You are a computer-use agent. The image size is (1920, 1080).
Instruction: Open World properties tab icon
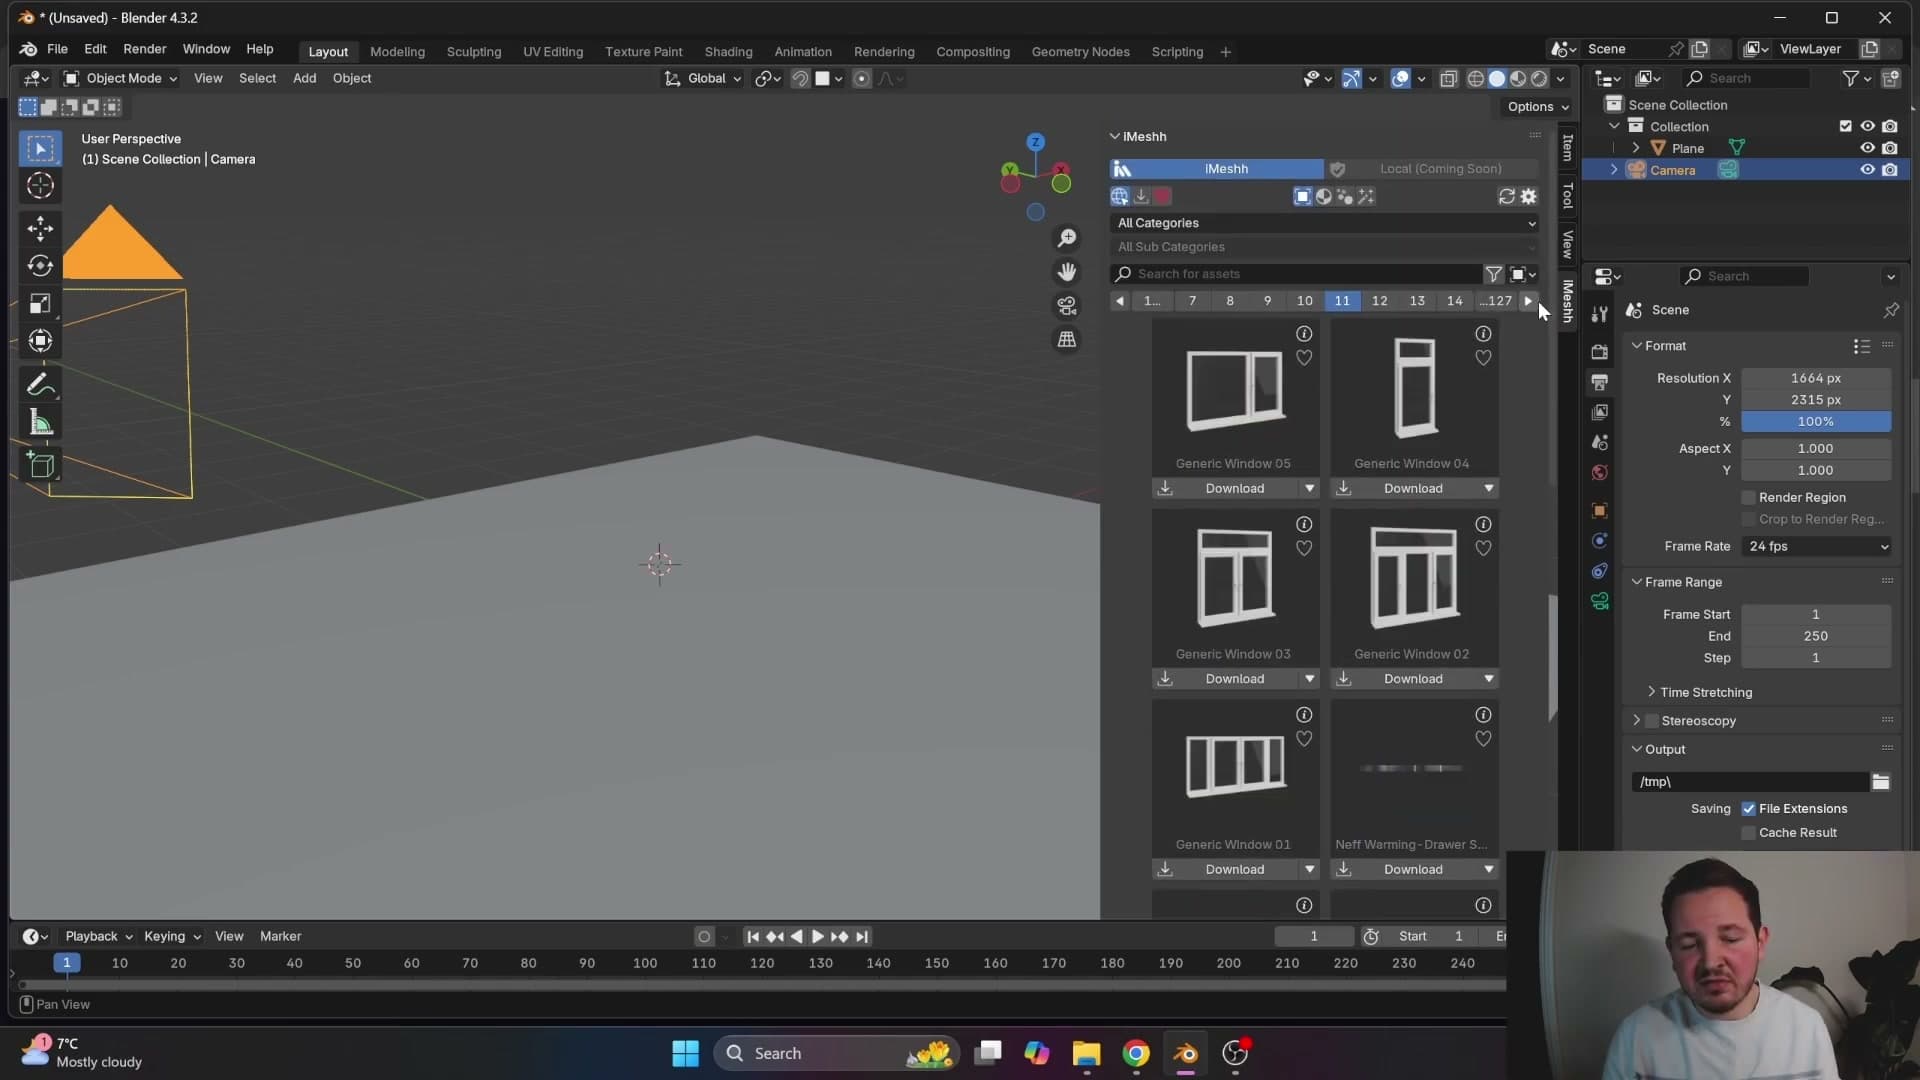tap(1600, 472)
